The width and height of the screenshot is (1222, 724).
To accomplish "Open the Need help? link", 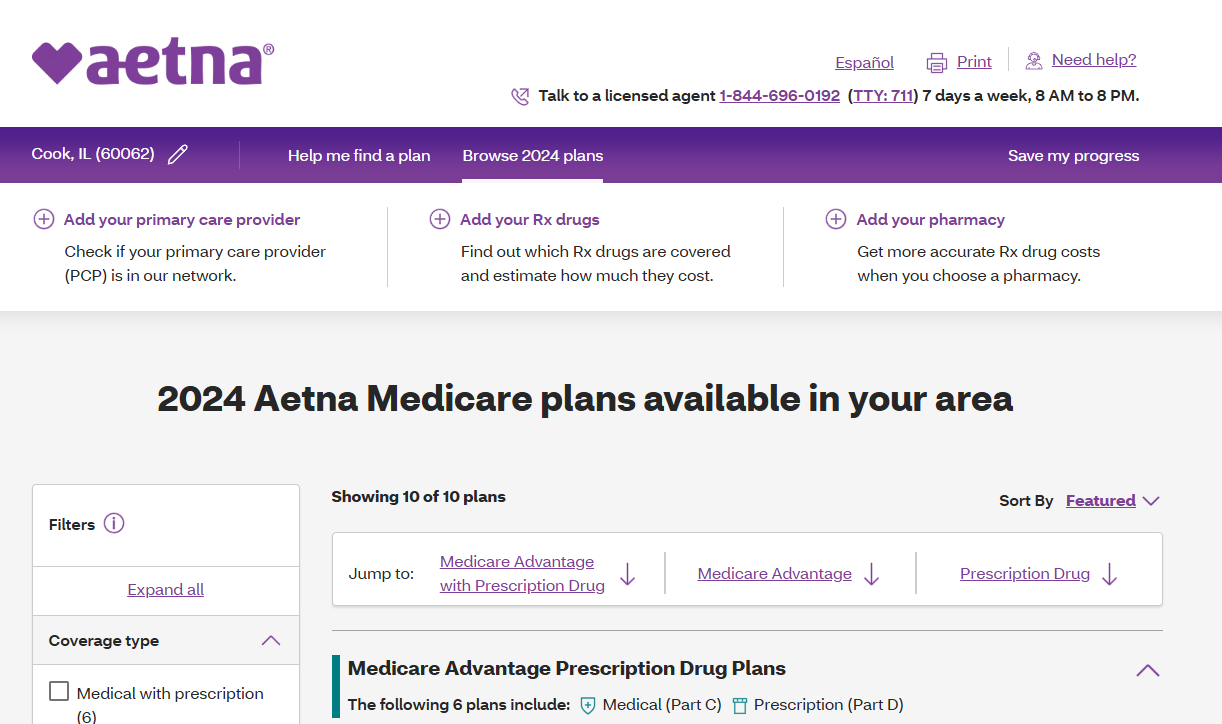I will (x=1094, y=60).
